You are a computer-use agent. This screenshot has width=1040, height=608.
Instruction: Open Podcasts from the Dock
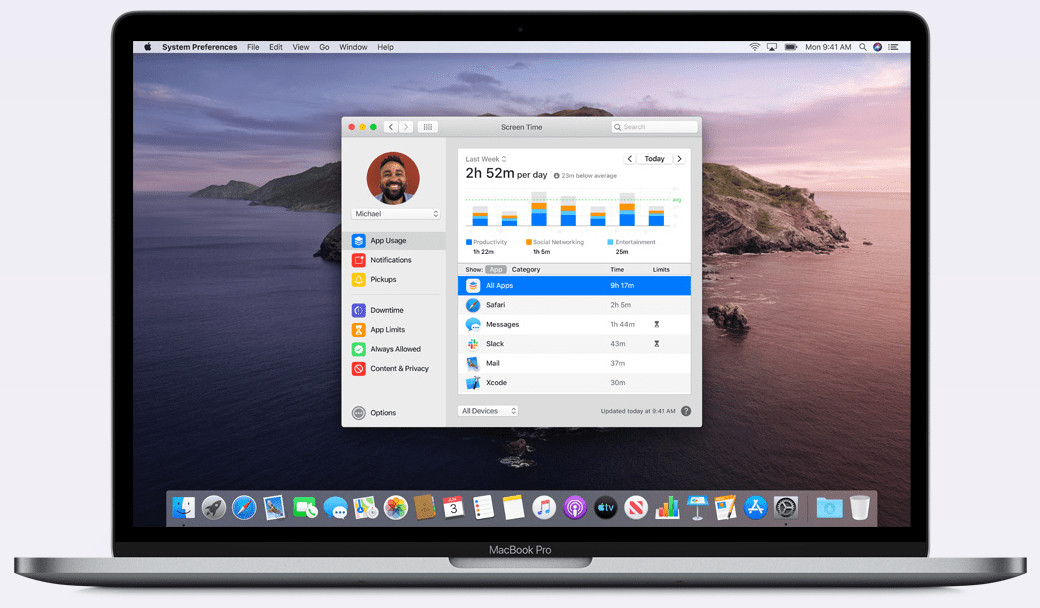coord(574,508)
